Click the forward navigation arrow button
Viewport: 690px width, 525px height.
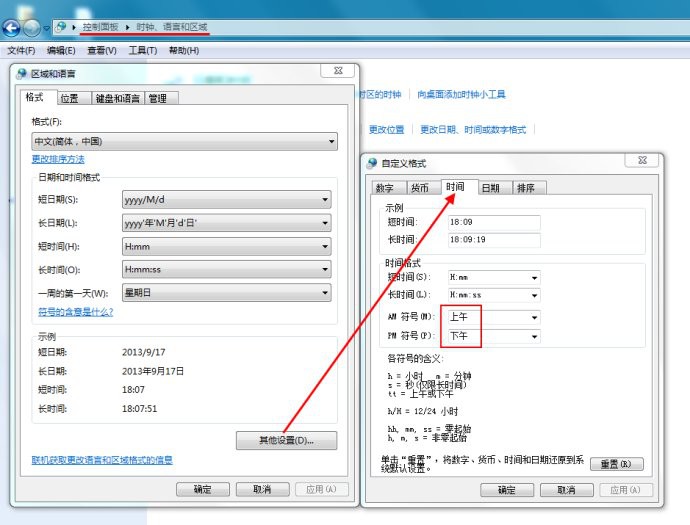point(33,28)
